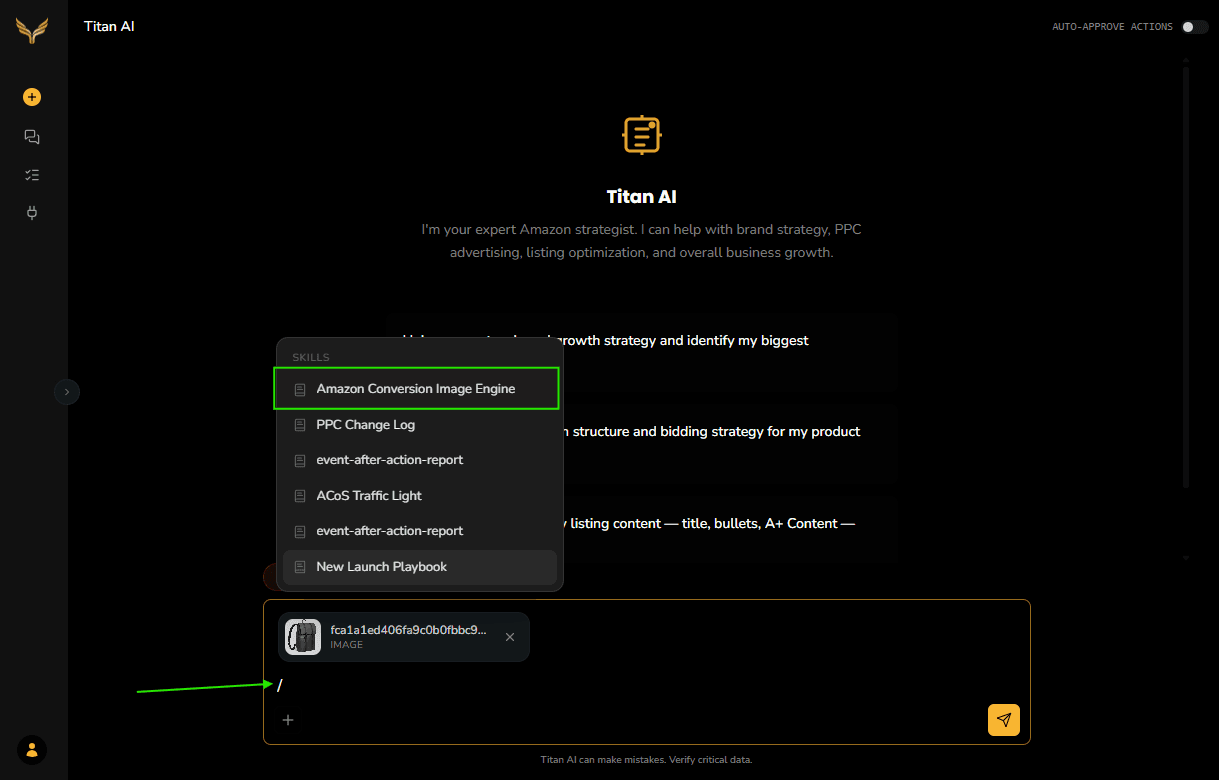
Task: Open the user profile avatar
Action: (32, 749)
